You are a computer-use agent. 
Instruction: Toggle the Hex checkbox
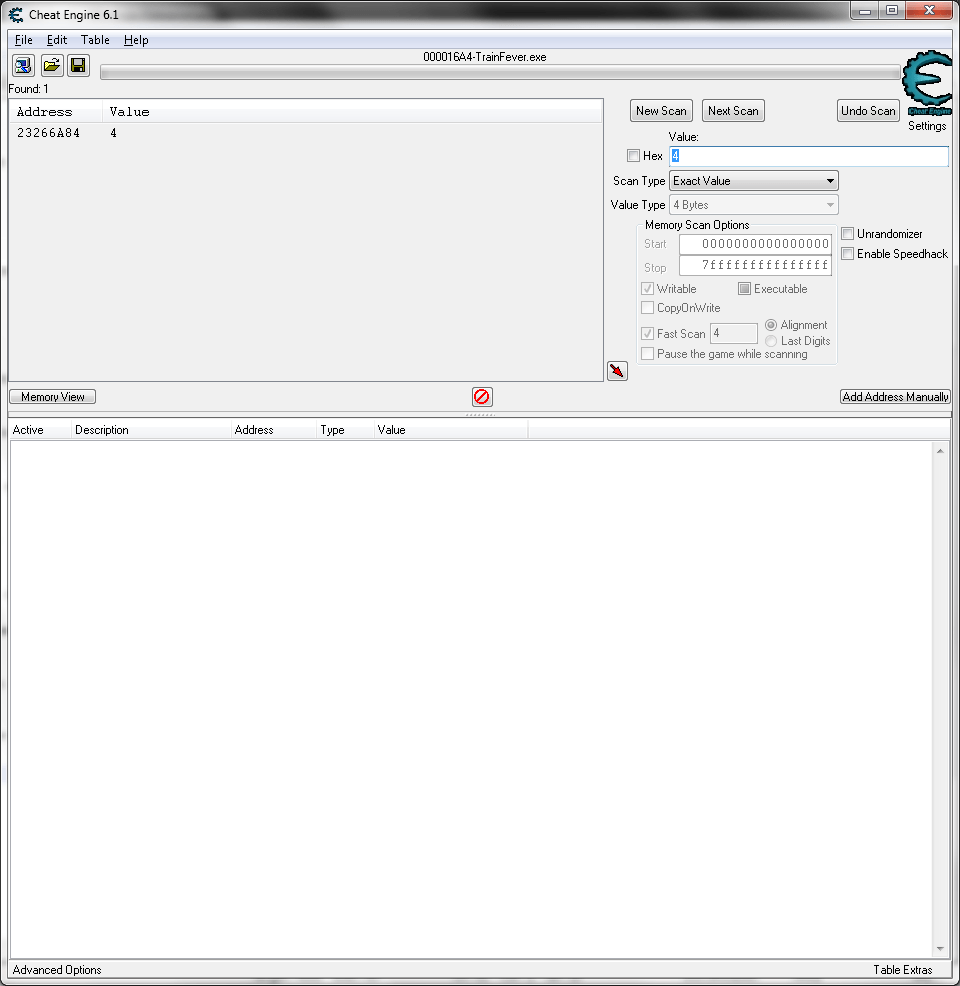(x=633, y=156)
